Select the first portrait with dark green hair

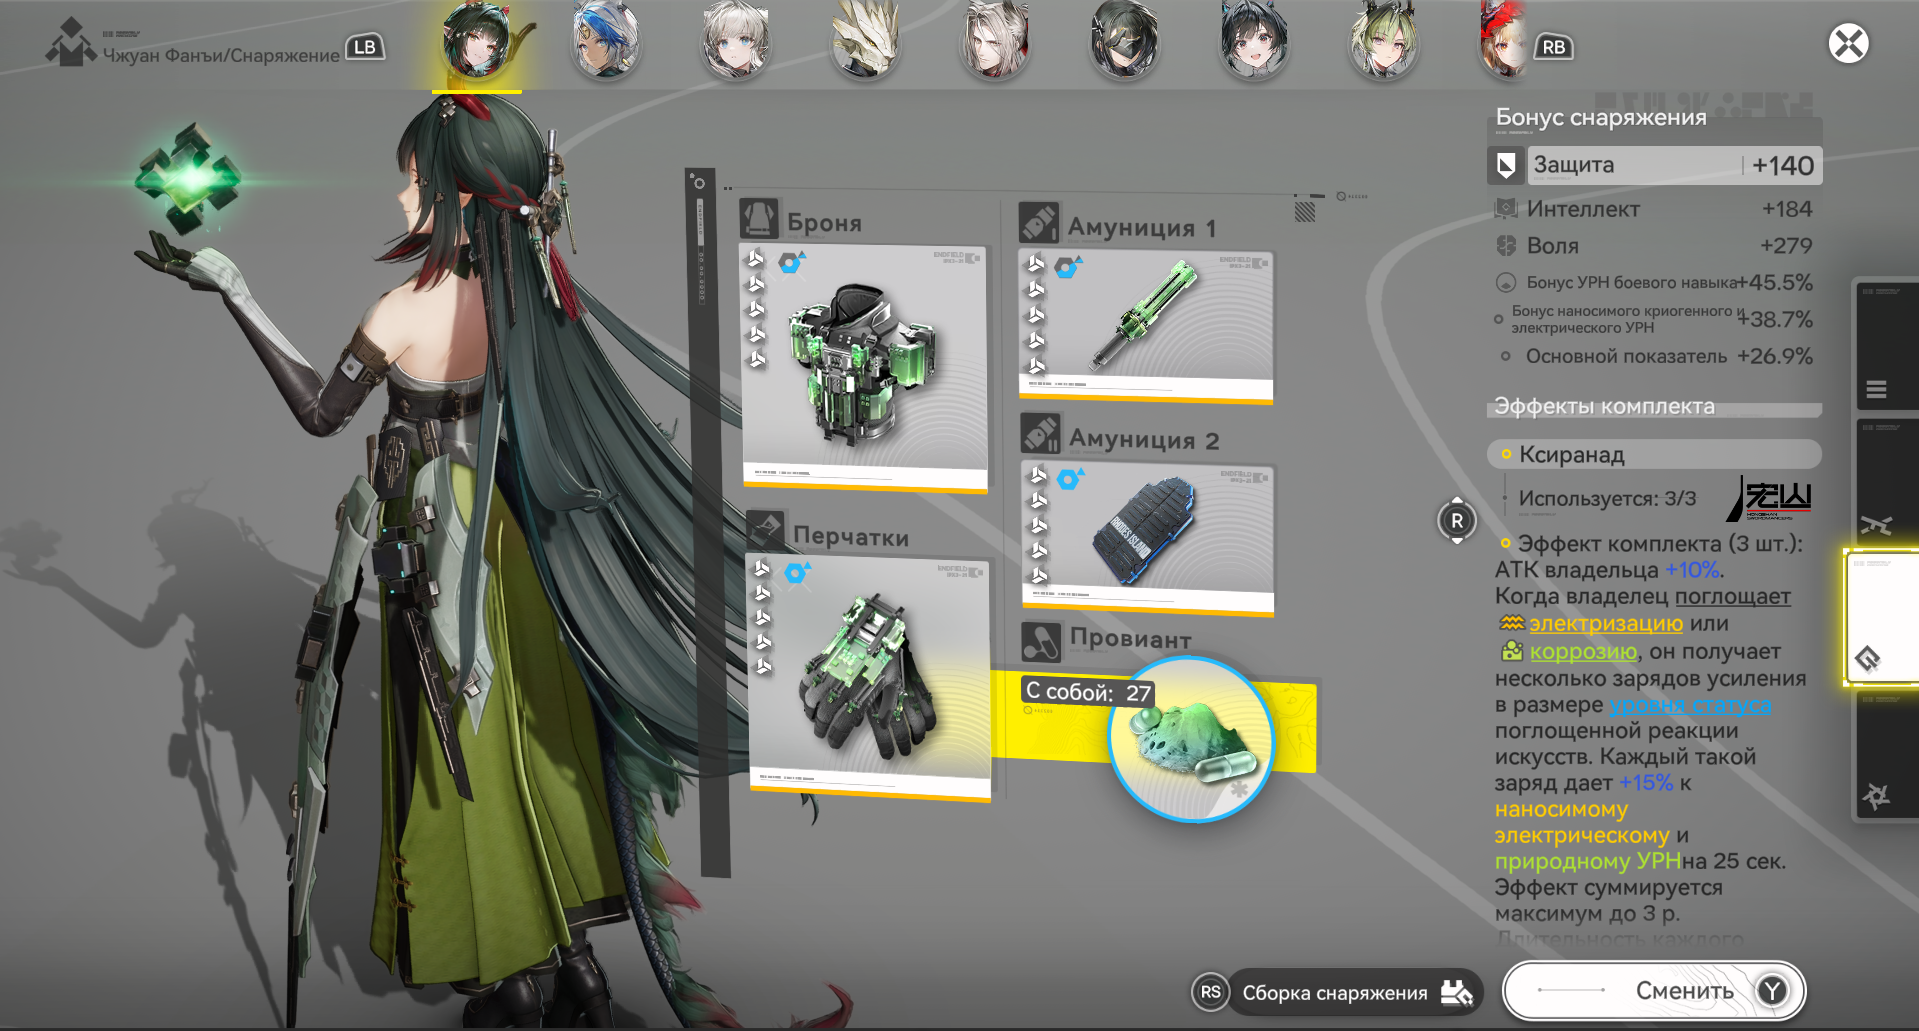coord(476,42)
